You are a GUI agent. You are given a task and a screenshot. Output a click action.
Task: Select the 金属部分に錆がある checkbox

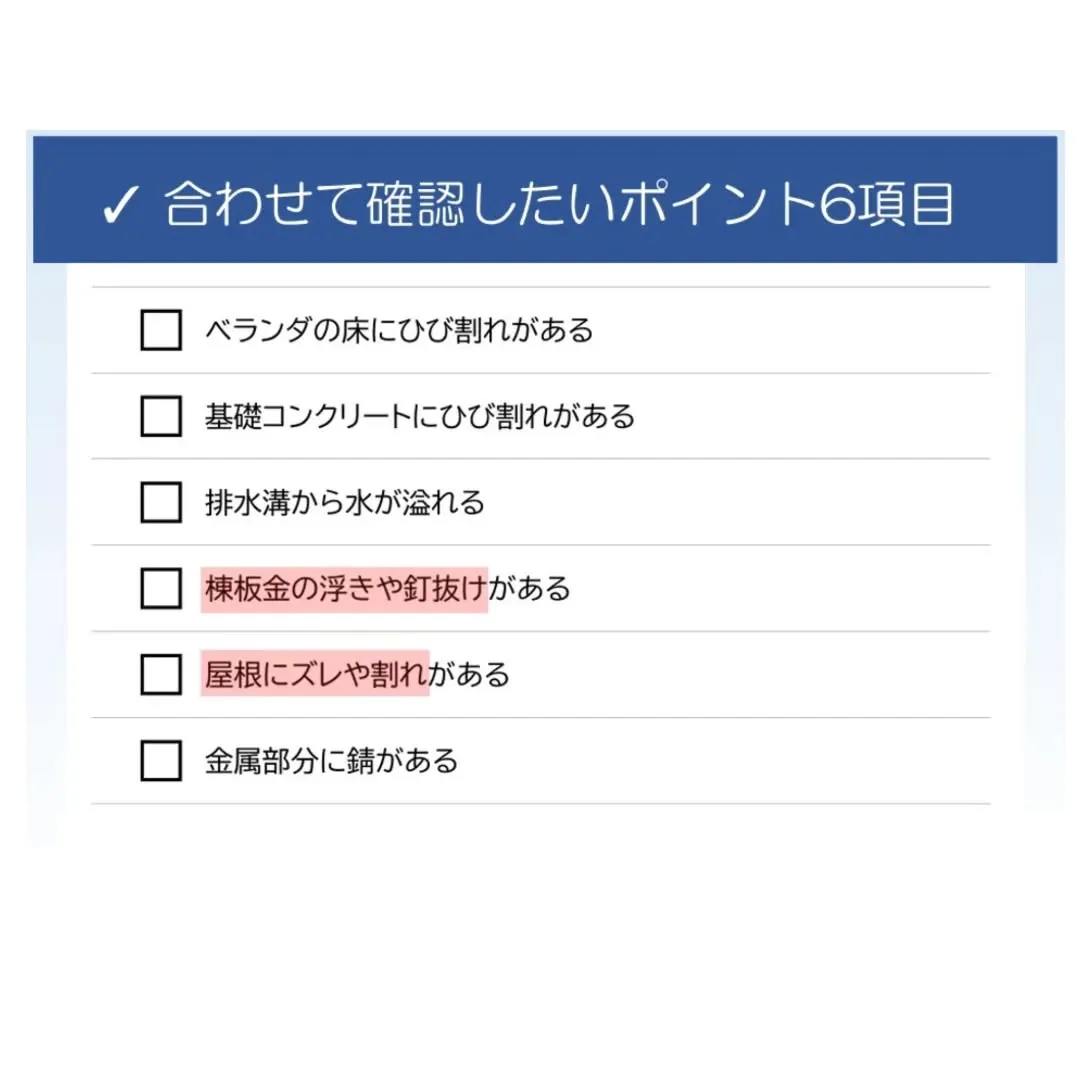click(161, 761)
